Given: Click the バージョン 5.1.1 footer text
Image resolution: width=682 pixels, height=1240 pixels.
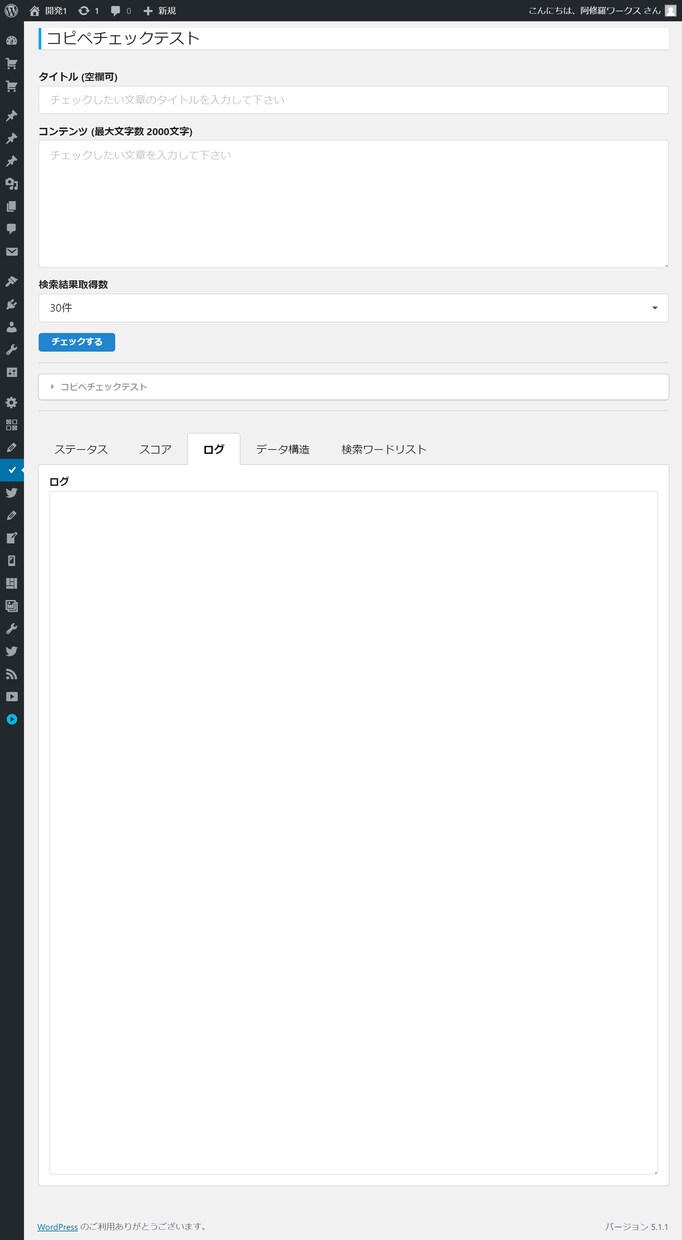Looking at the screenshot, I should [637, 1226].
